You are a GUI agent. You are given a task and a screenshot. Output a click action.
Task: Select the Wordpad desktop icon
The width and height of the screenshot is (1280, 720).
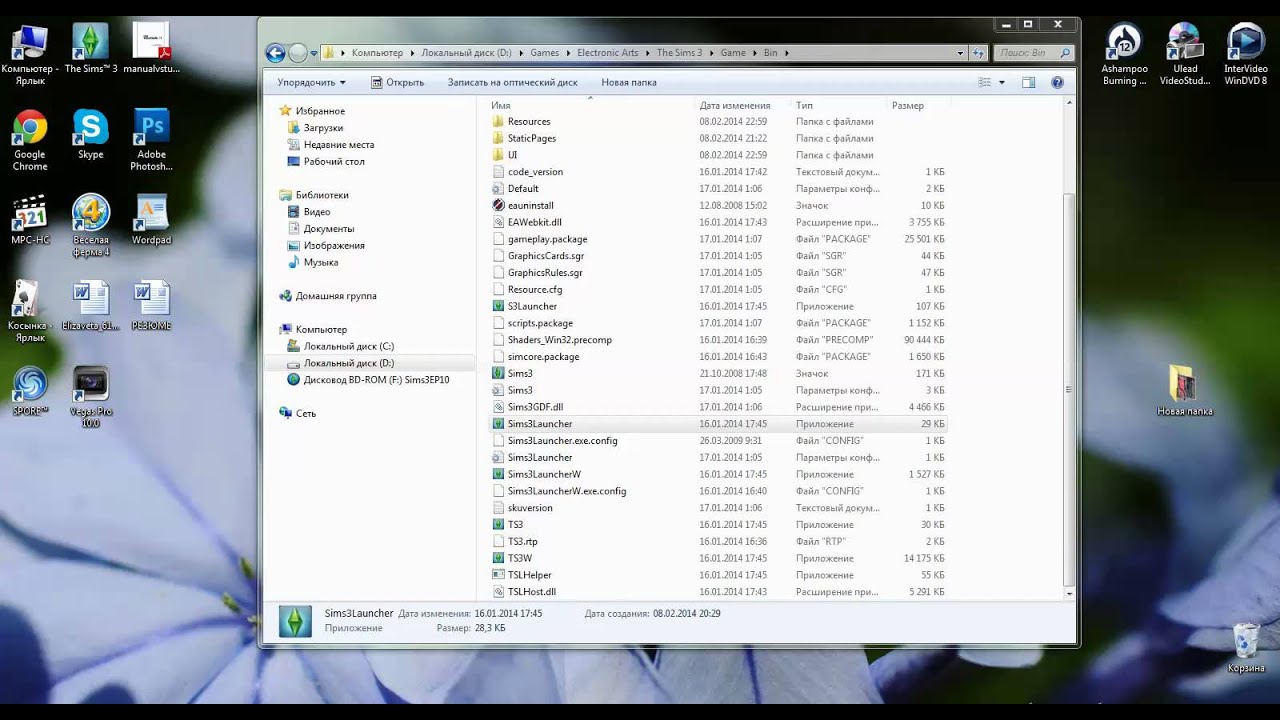pos(152,220)
